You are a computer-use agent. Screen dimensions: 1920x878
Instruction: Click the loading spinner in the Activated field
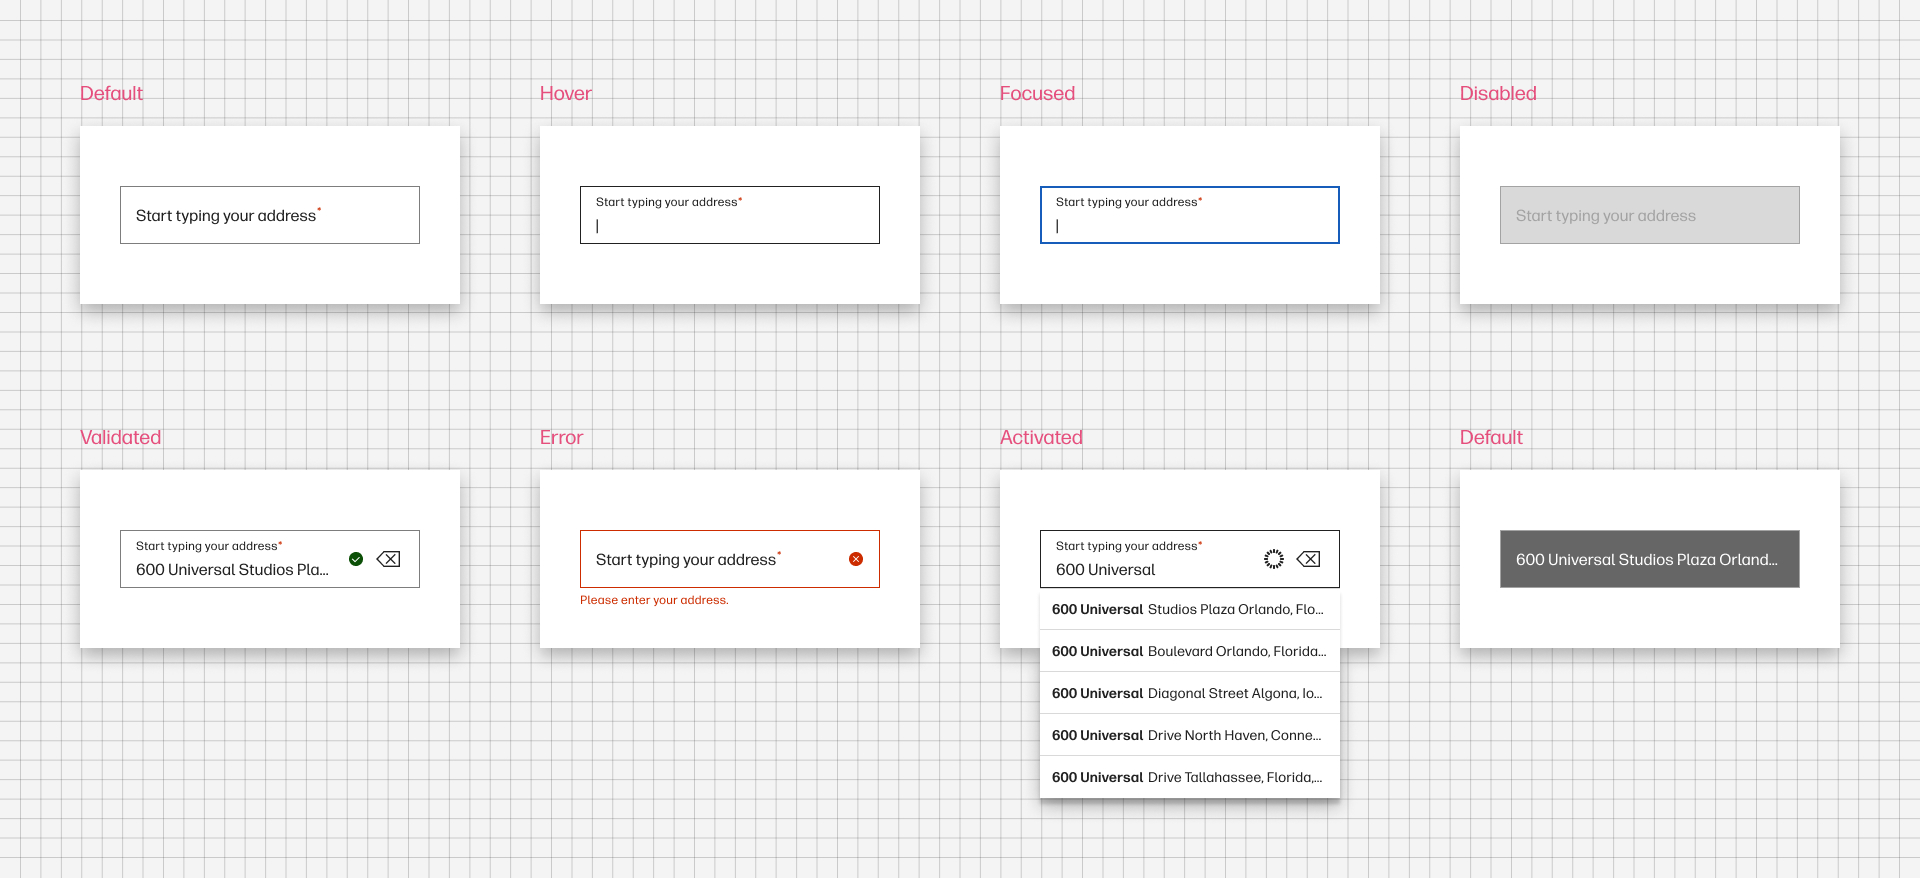click(1274, 559)
